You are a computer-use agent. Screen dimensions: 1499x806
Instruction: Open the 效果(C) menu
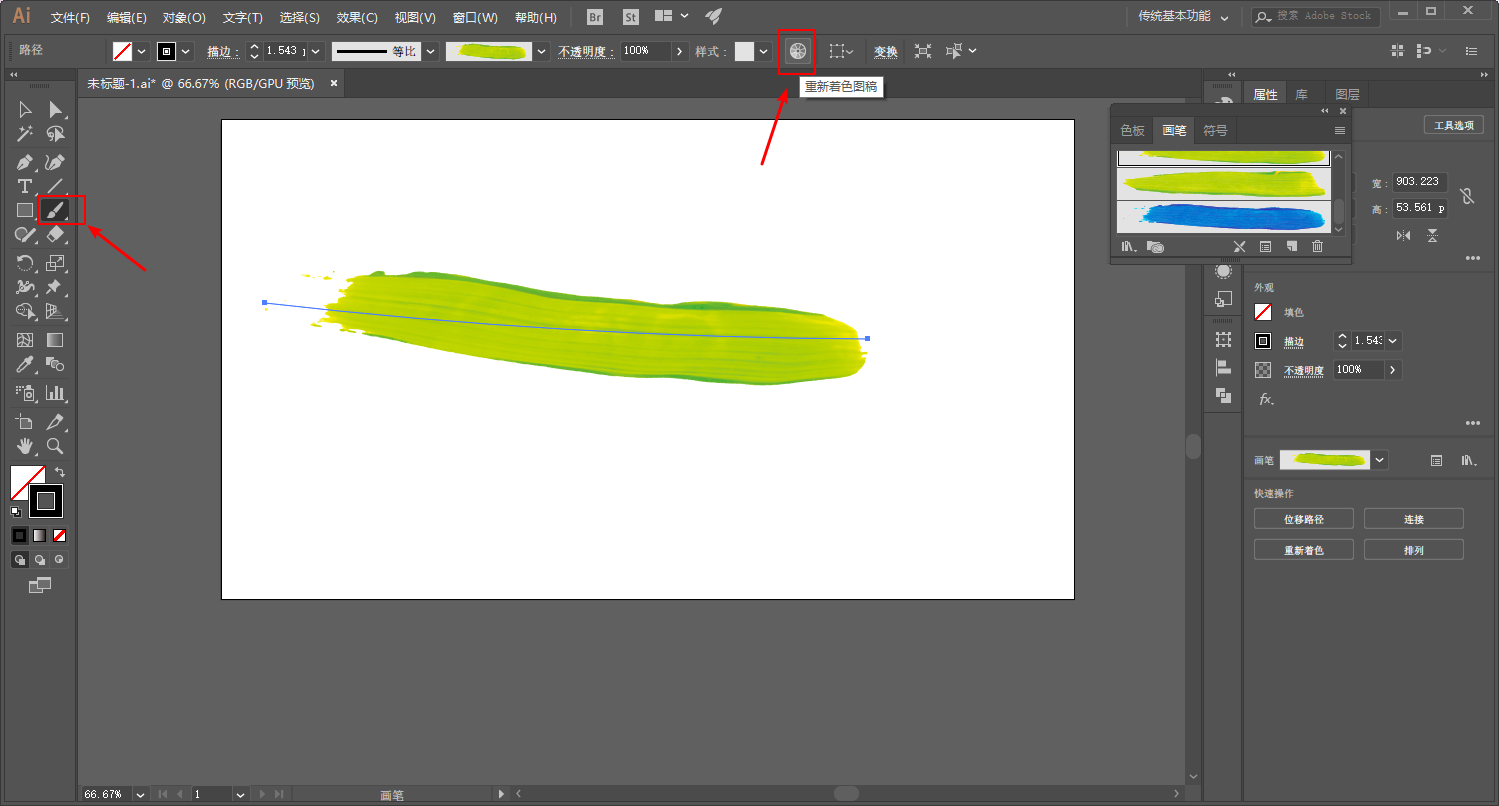pyautogui.click(x=357, y=18)
